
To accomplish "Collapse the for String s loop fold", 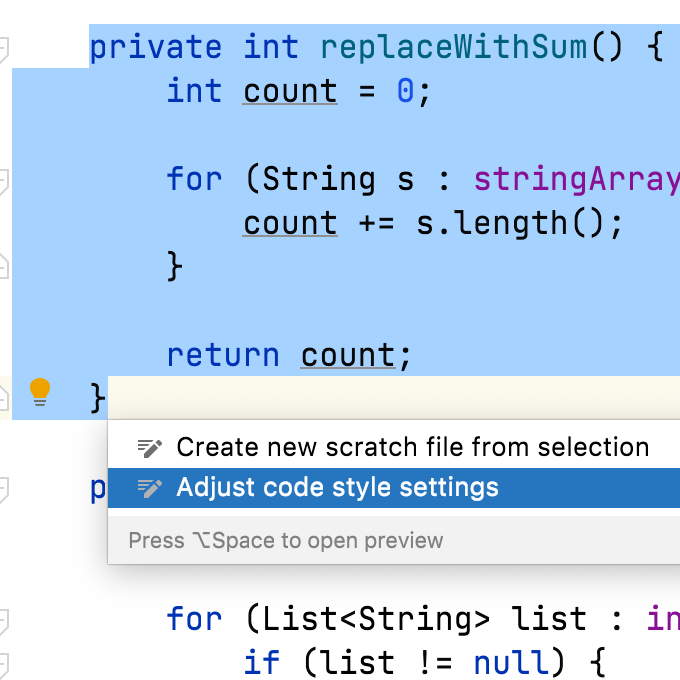I will click(4, 180).
